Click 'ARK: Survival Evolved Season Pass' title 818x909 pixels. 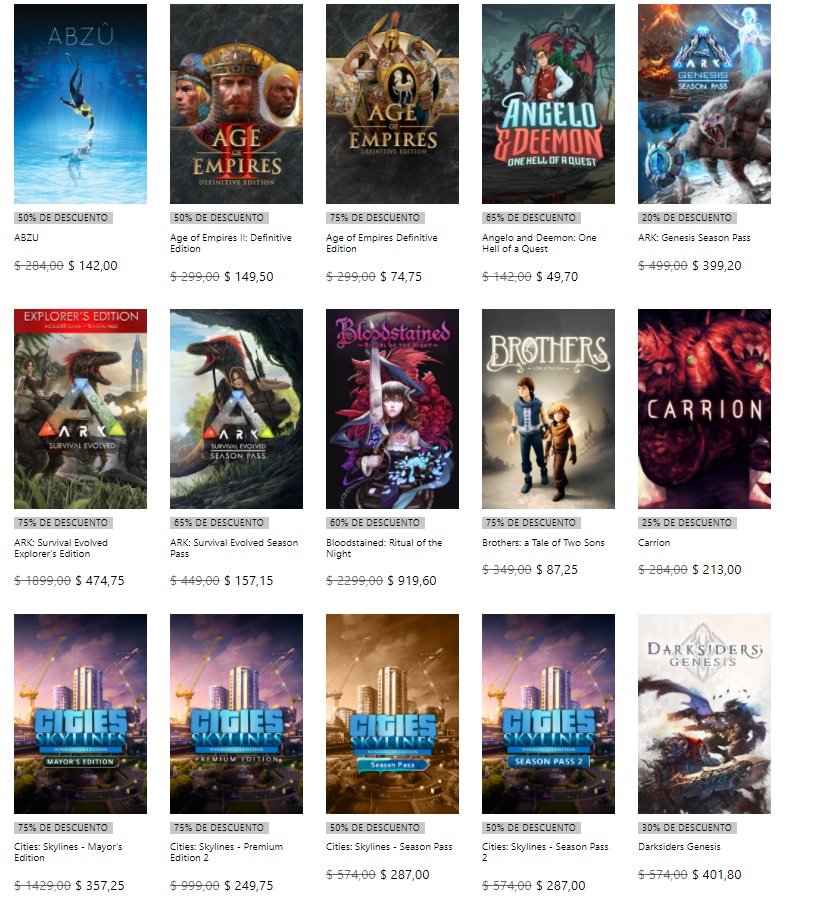[234, 548]
